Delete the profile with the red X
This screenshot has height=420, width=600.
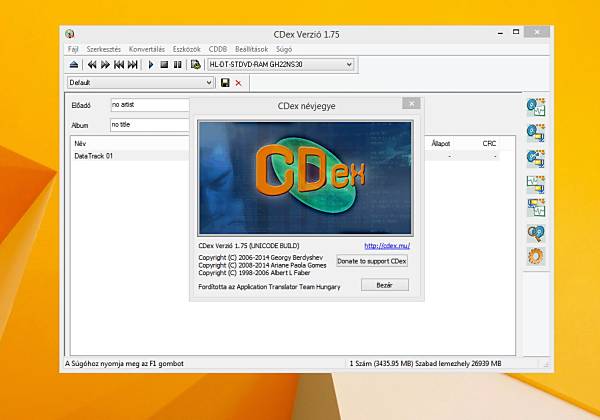point(238,83)
